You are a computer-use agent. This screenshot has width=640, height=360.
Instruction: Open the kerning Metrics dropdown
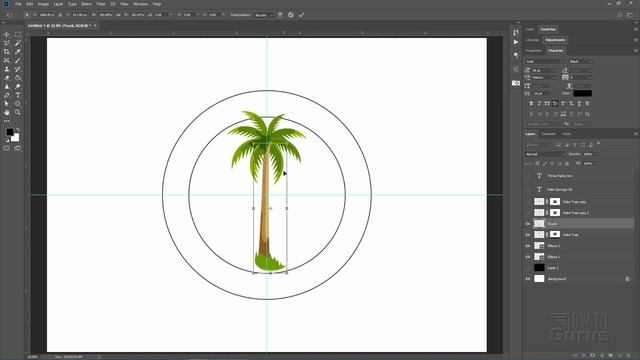pos(544,78)
